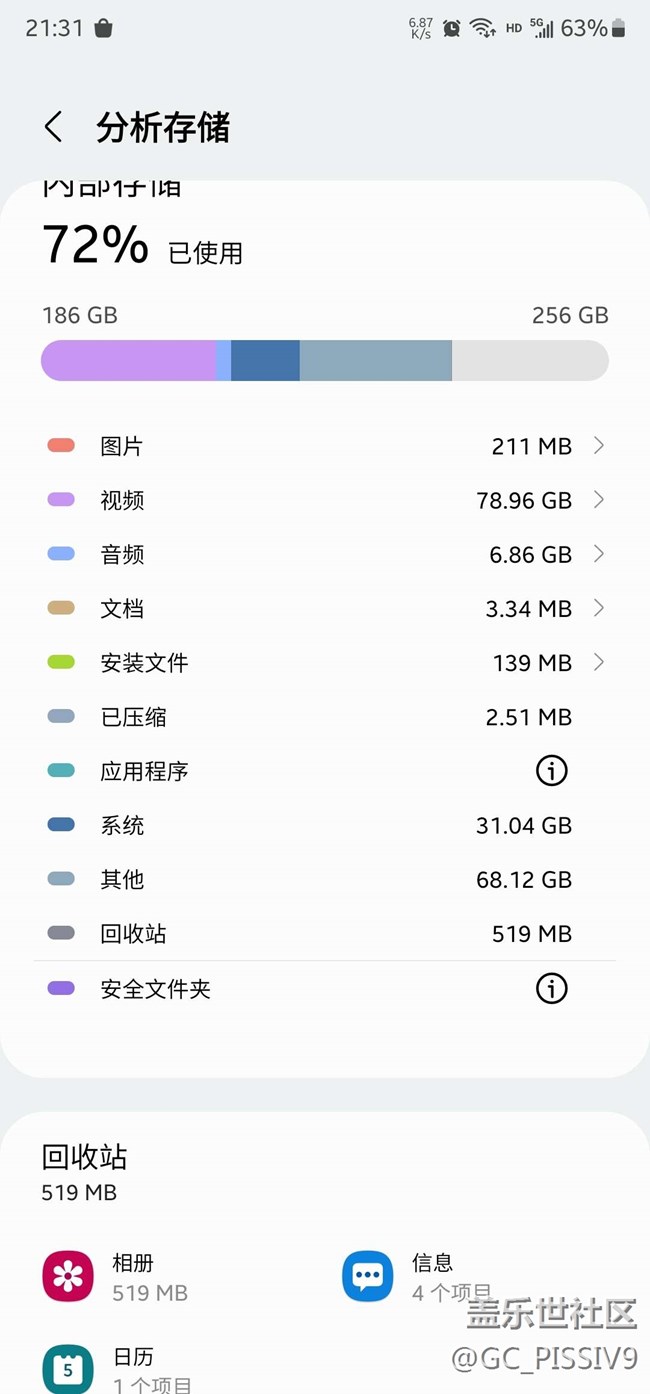650x1394 pixels.
Task: Tap the 视频 purple color legend dot
Action: coord(61,500)
